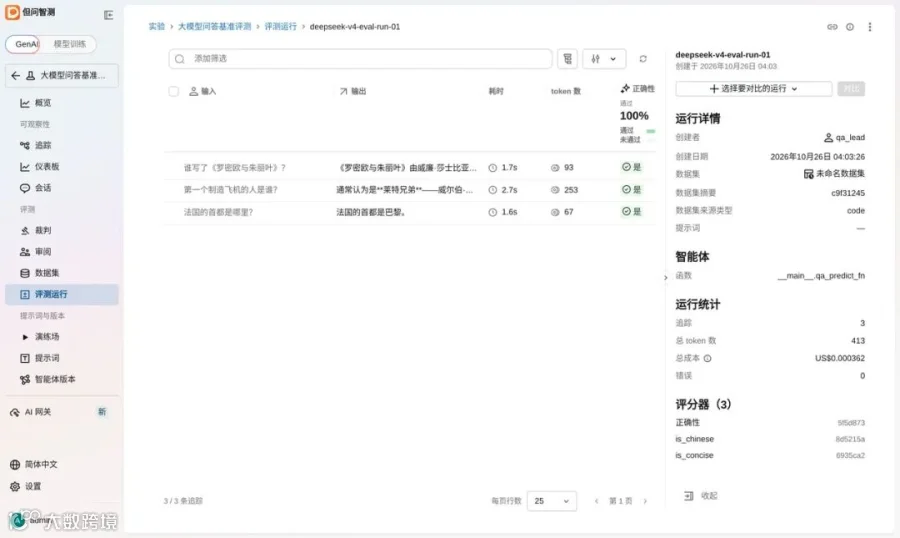The image size is (900, 538).
Task: Click the 1.7s duration cell
Action: [x=503, y=168]
